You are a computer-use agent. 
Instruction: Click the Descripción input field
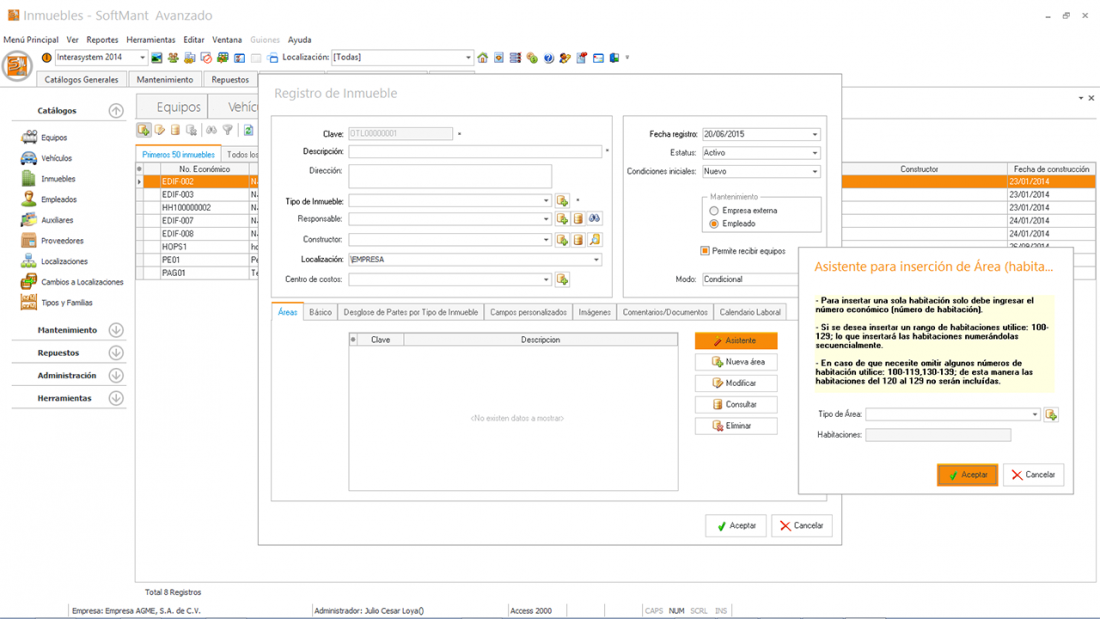[x=475, y=152]
